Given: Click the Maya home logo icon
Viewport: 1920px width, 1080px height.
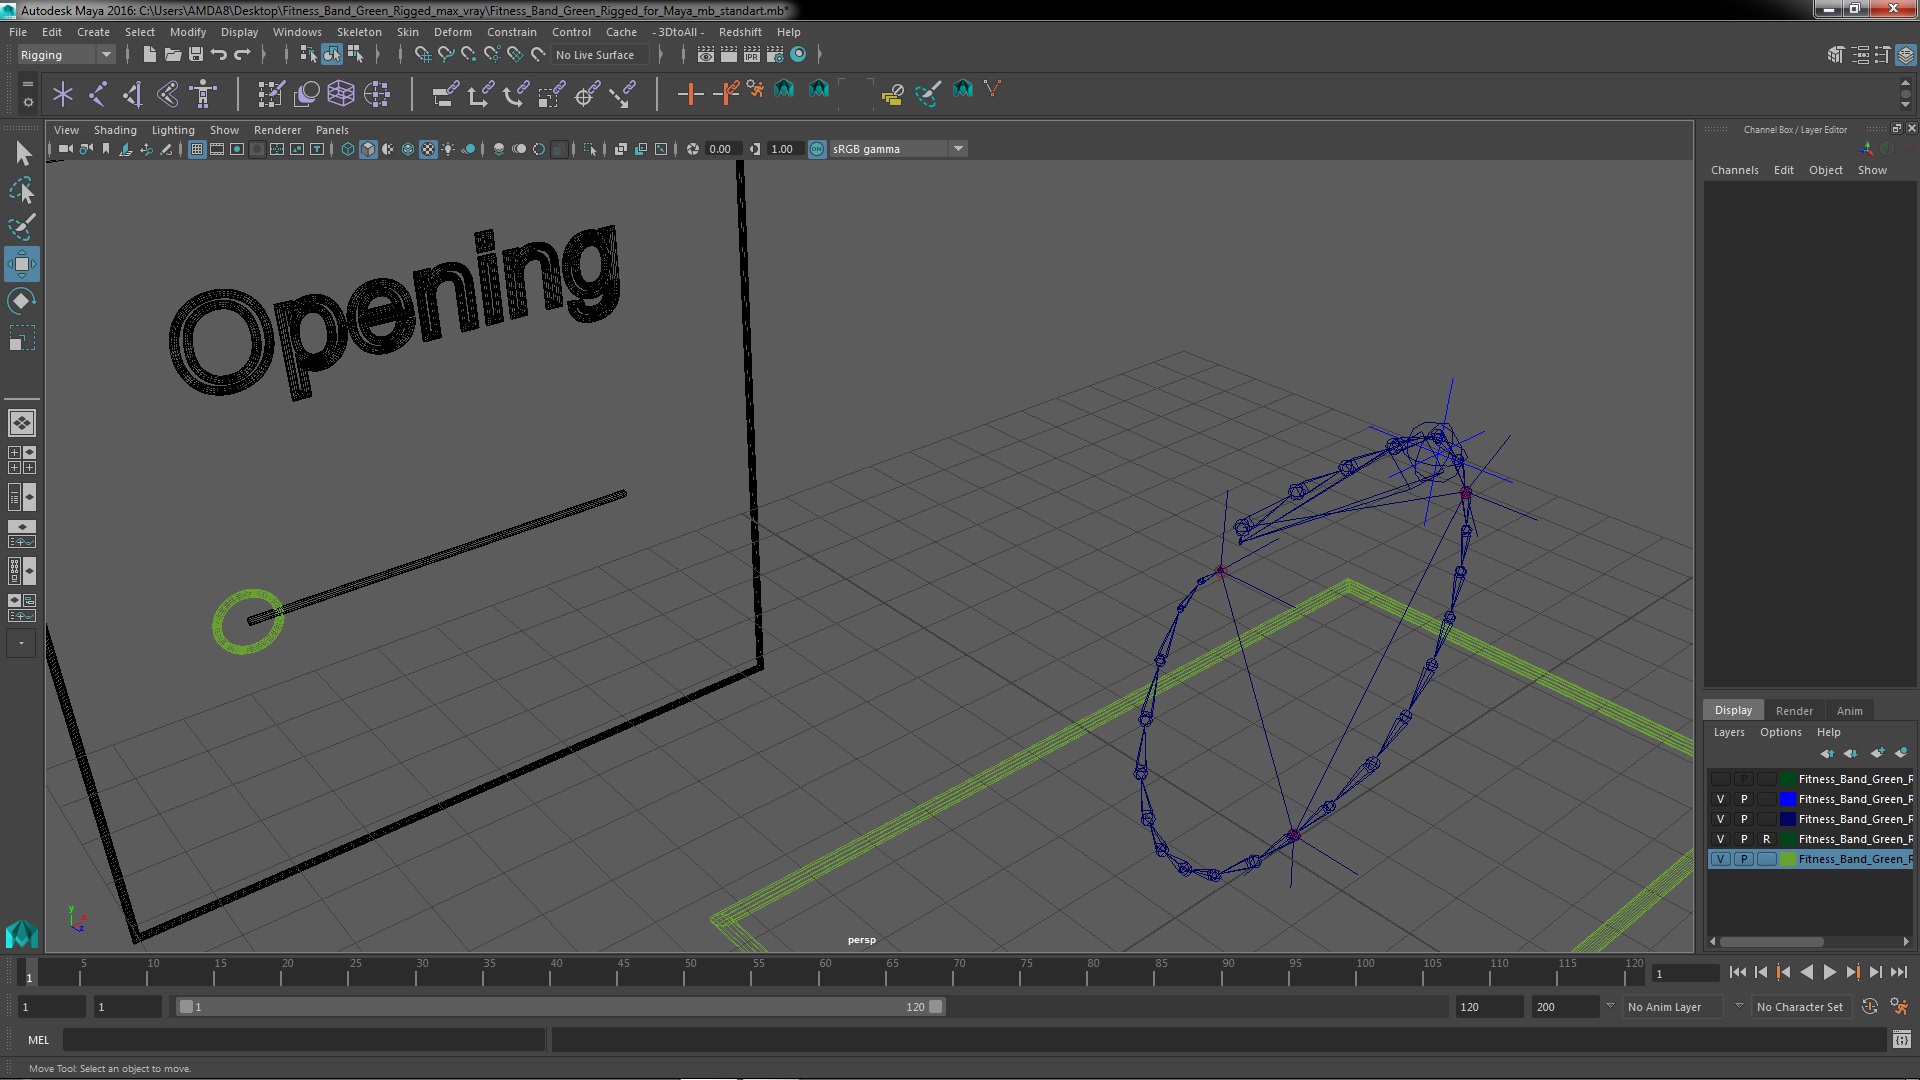Looking at the screenshot, I should (22, 934).
